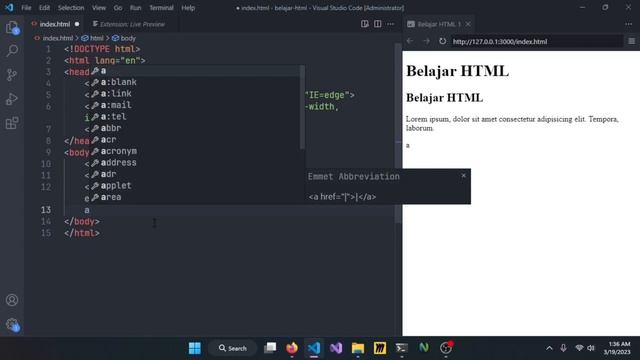The image size is (640, 360).
Task: Open the Explorer view in activity bar
Action: click(x=12, y=28)
